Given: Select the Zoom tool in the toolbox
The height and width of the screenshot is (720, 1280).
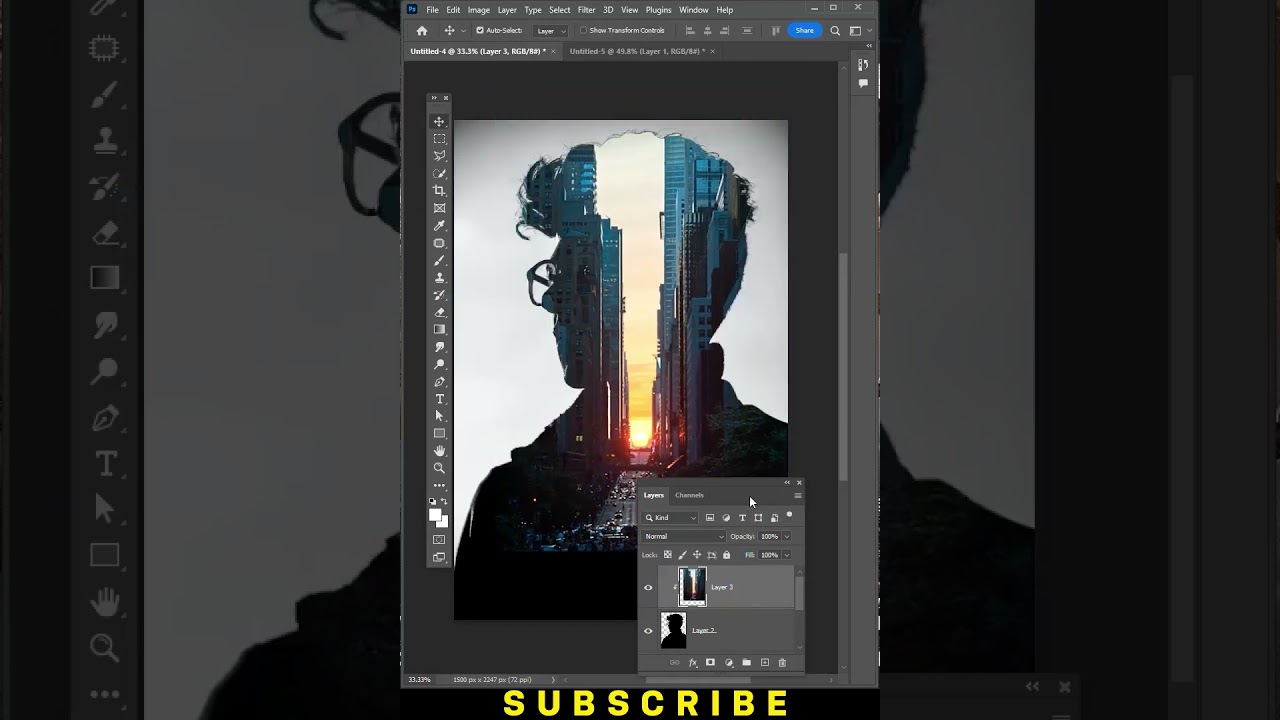Looking at the screenshot, I should [439, 468].
